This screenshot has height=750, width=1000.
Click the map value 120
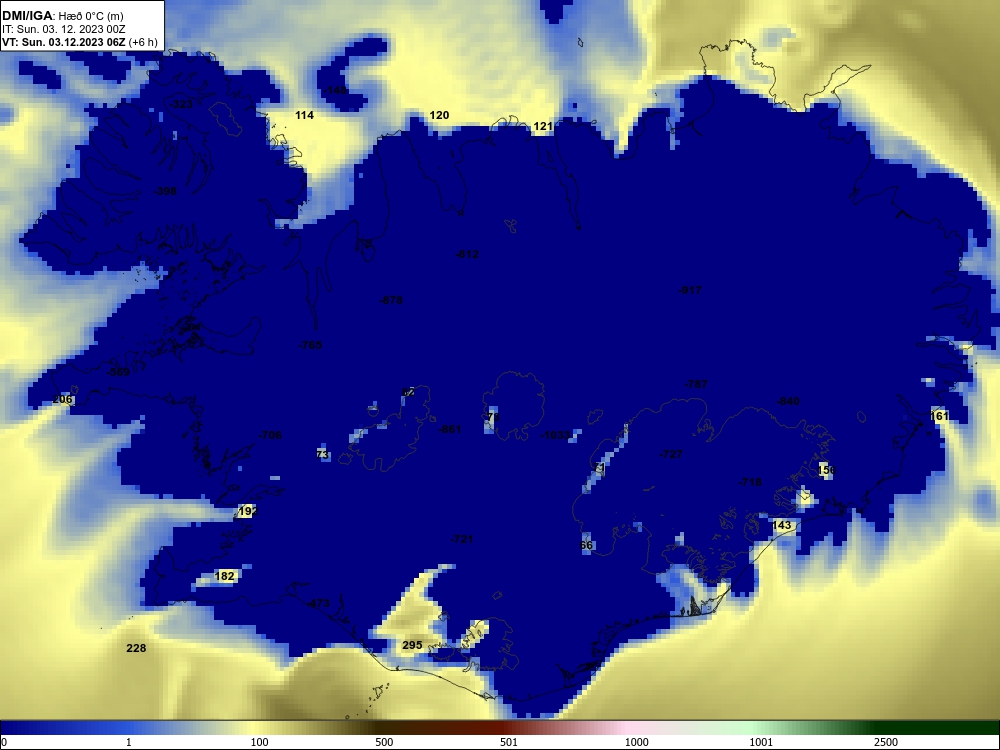click(439, 115)
